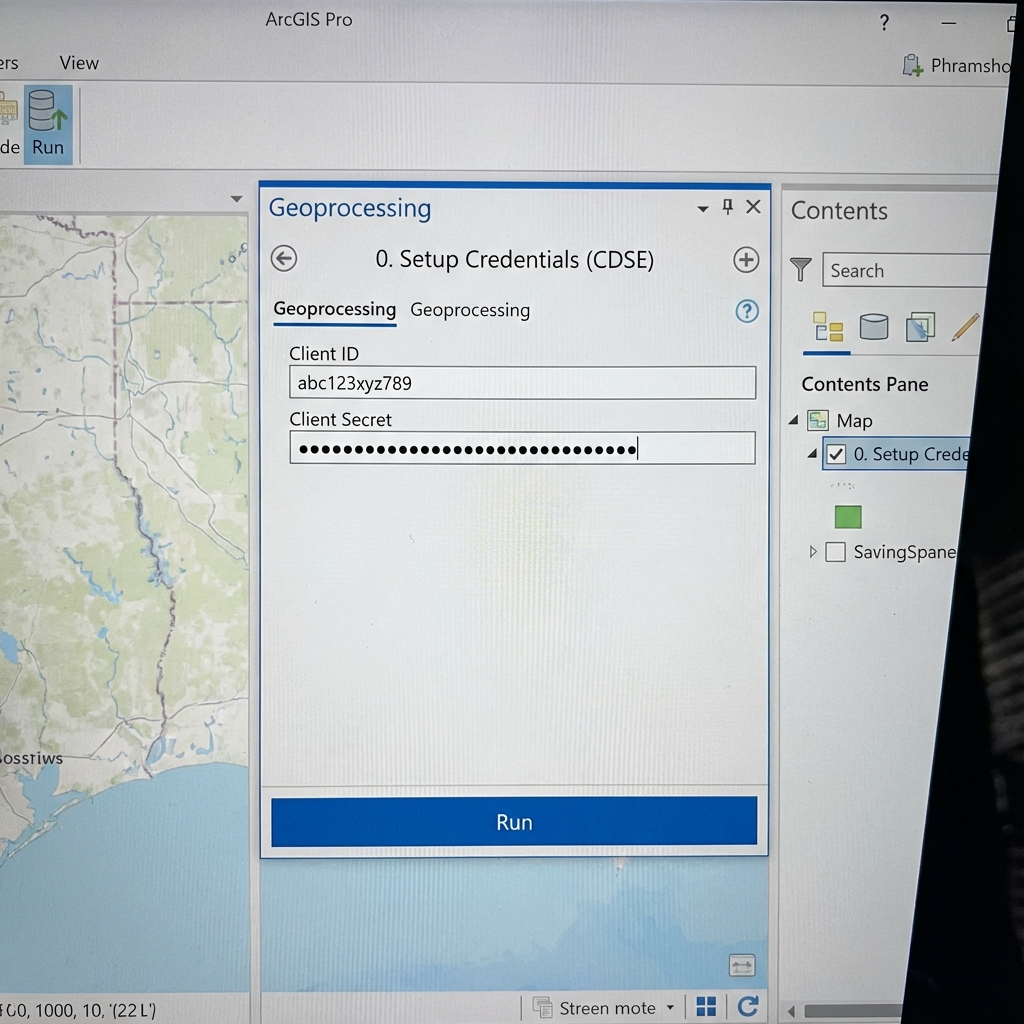Uncheck the 0. Setup Crede layer checkbox
This screenshot has height=1024, width=1024.
tap(836, 454)
